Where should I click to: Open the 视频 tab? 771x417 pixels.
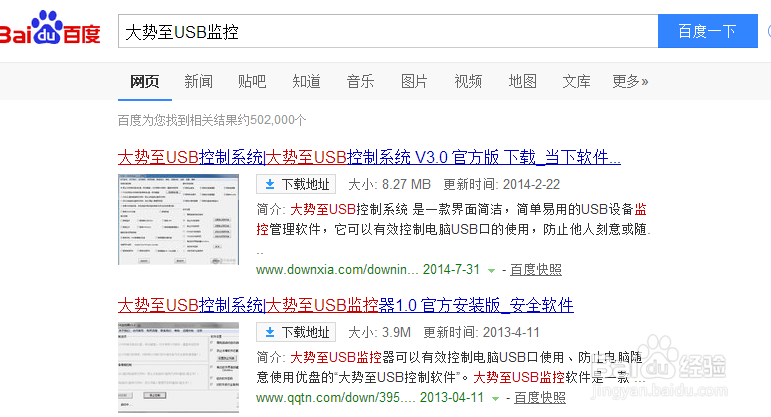(468, 81)
